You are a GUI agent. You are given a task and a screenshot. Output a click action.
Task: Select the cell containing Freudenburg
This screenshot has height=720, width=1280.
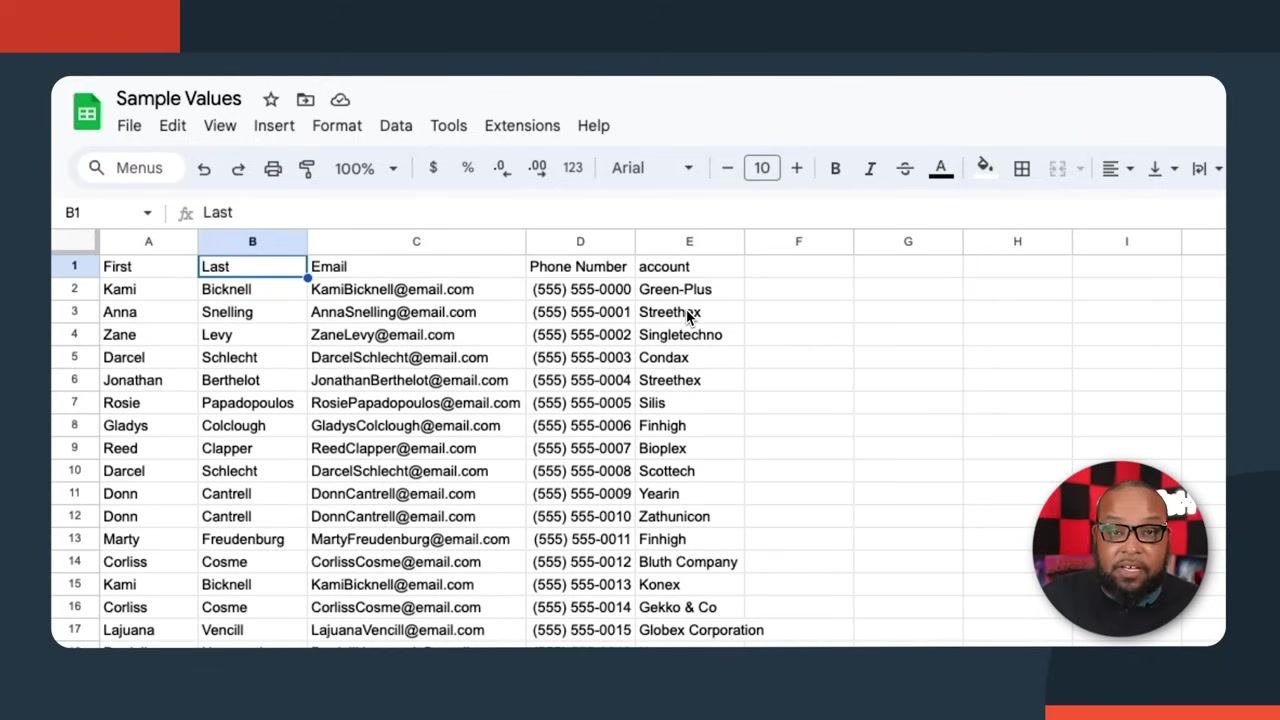(x=252, y=539)
